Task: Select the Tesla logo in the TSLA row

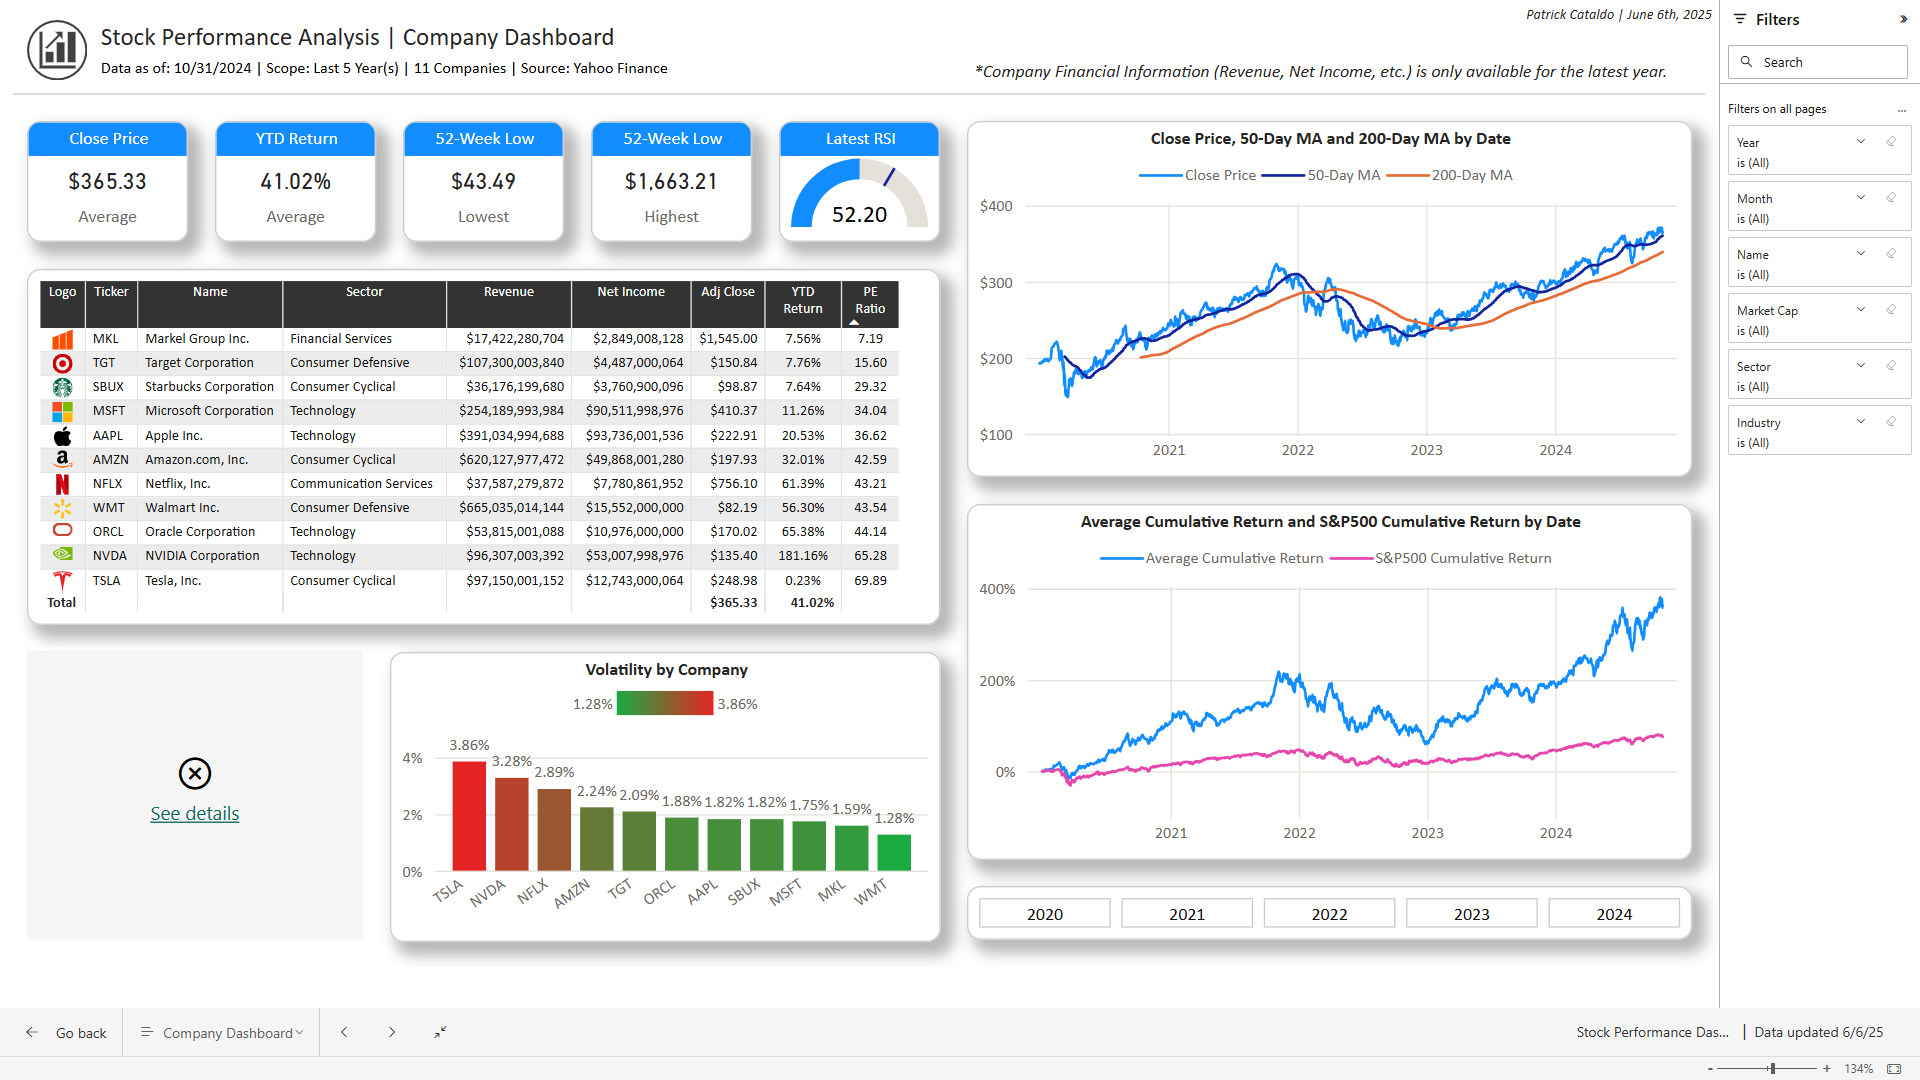Action: 62,579
